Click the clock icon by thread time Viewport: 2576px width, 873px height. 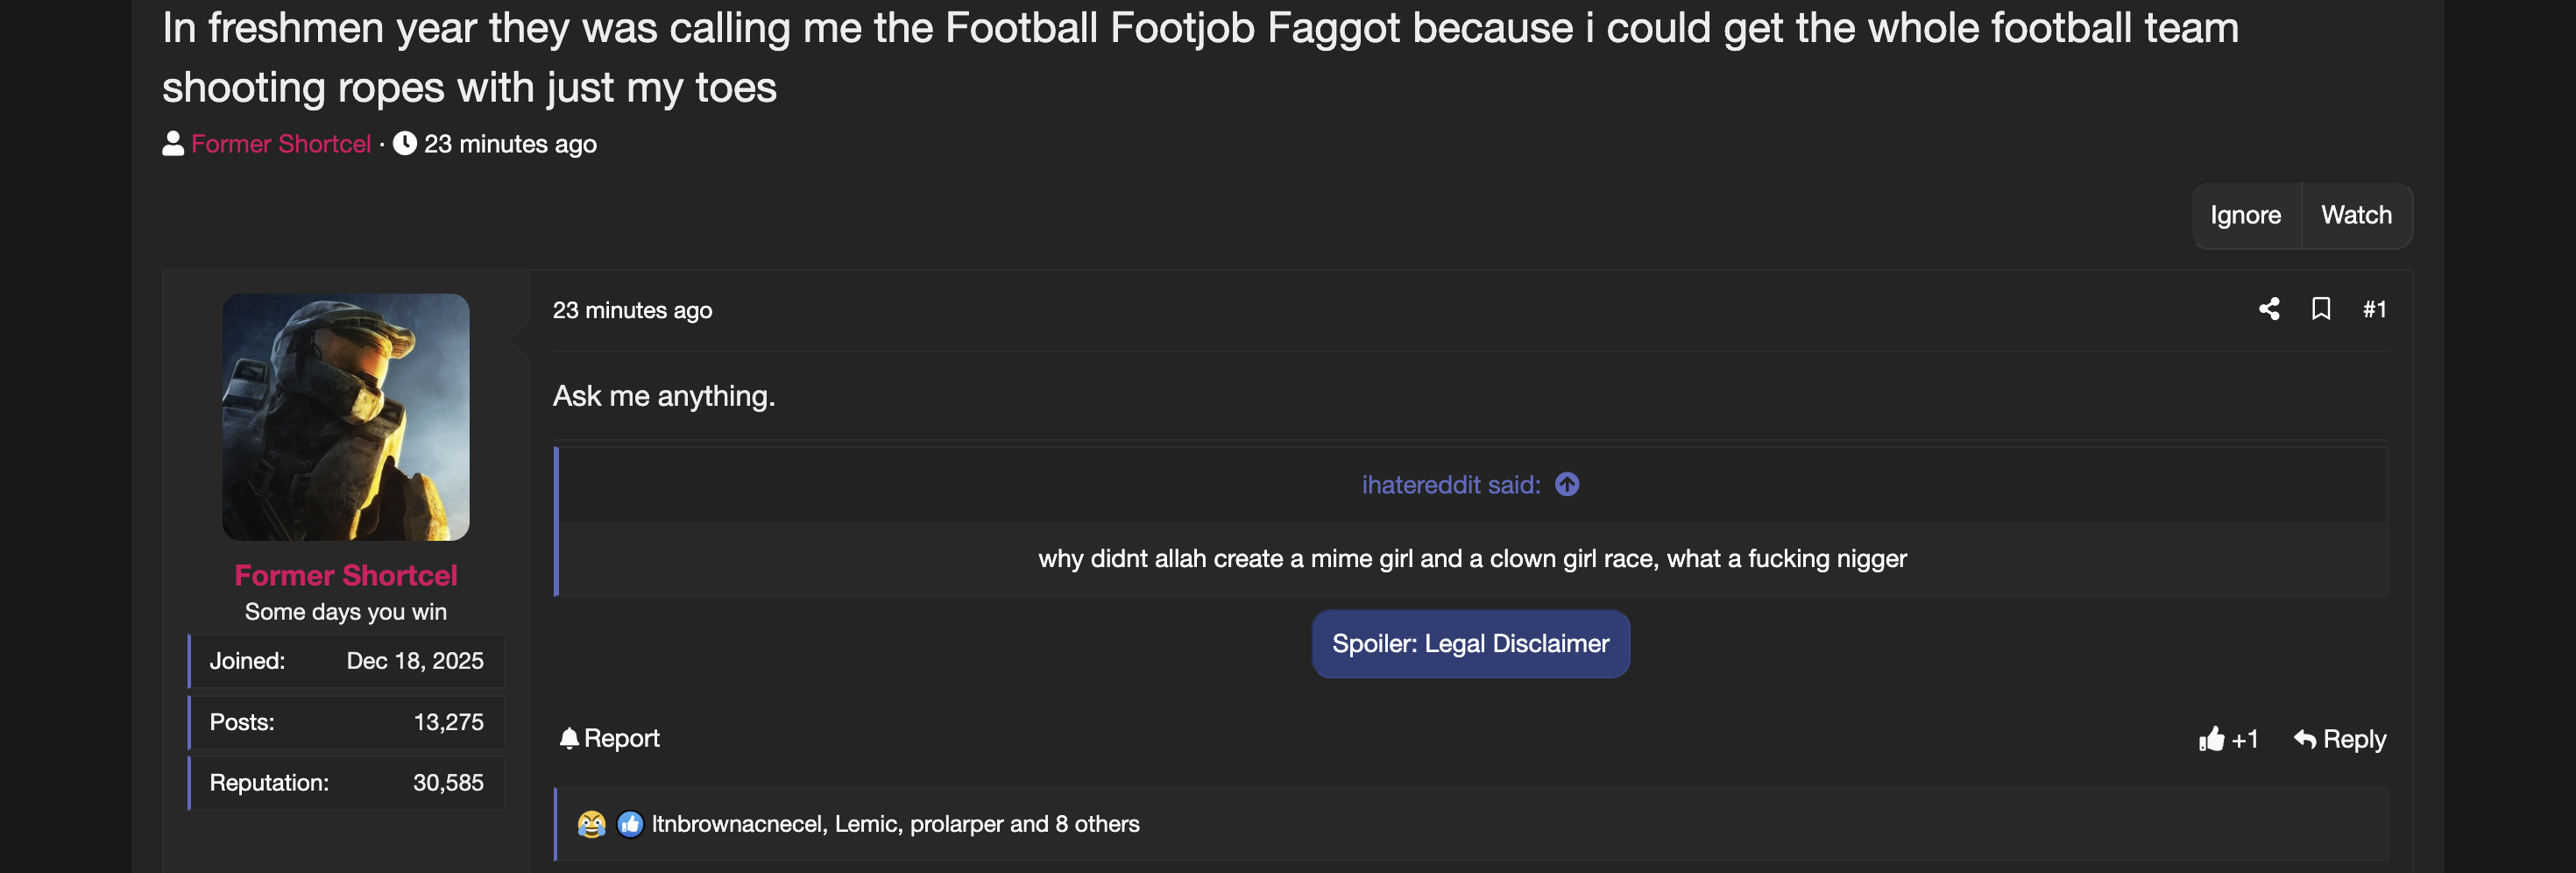(404, 143)
